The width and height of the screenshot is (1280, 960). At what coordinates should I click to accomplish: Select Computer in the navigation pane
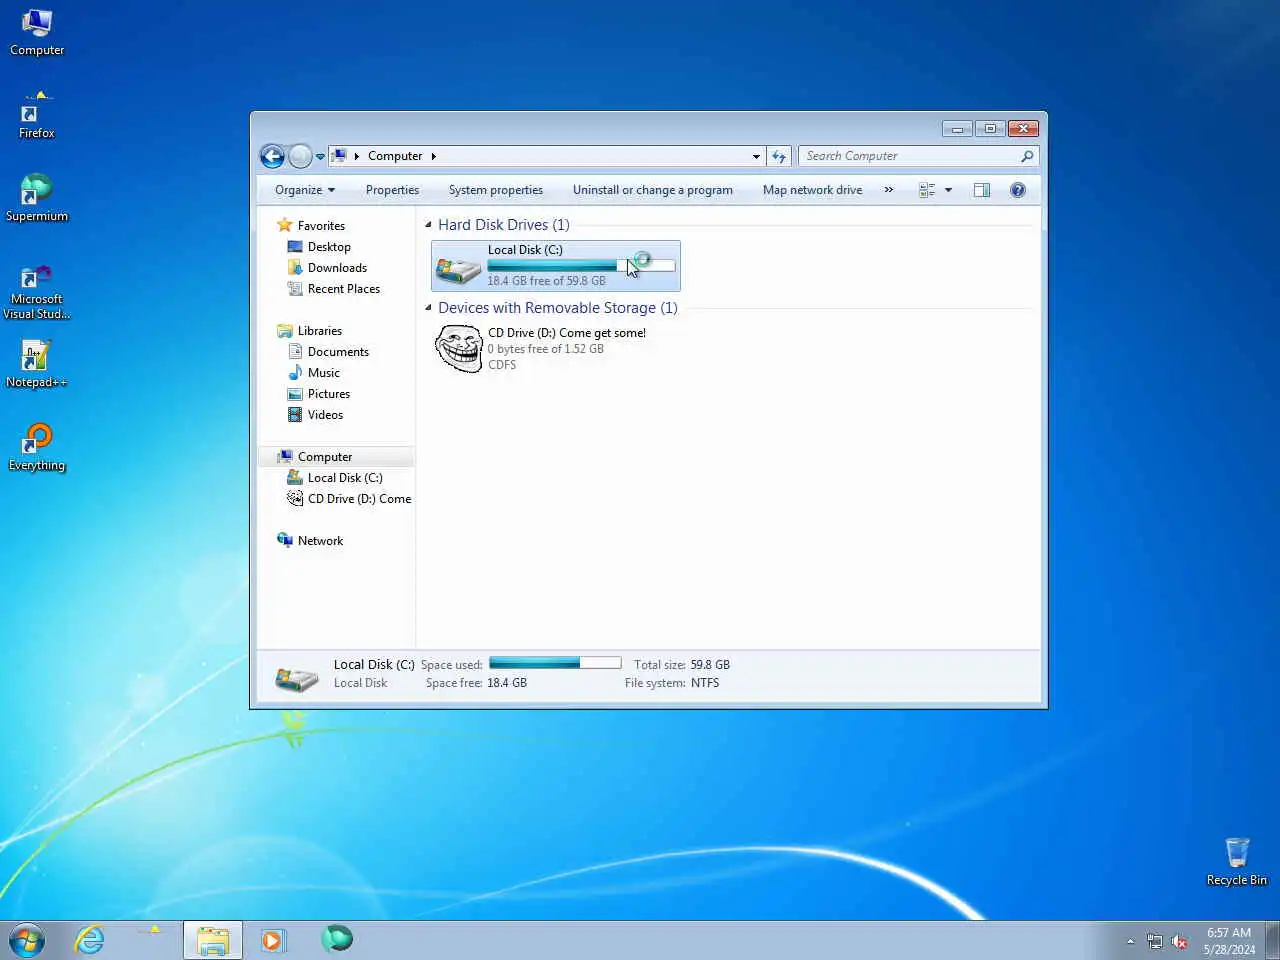click(x=325, y=457)
